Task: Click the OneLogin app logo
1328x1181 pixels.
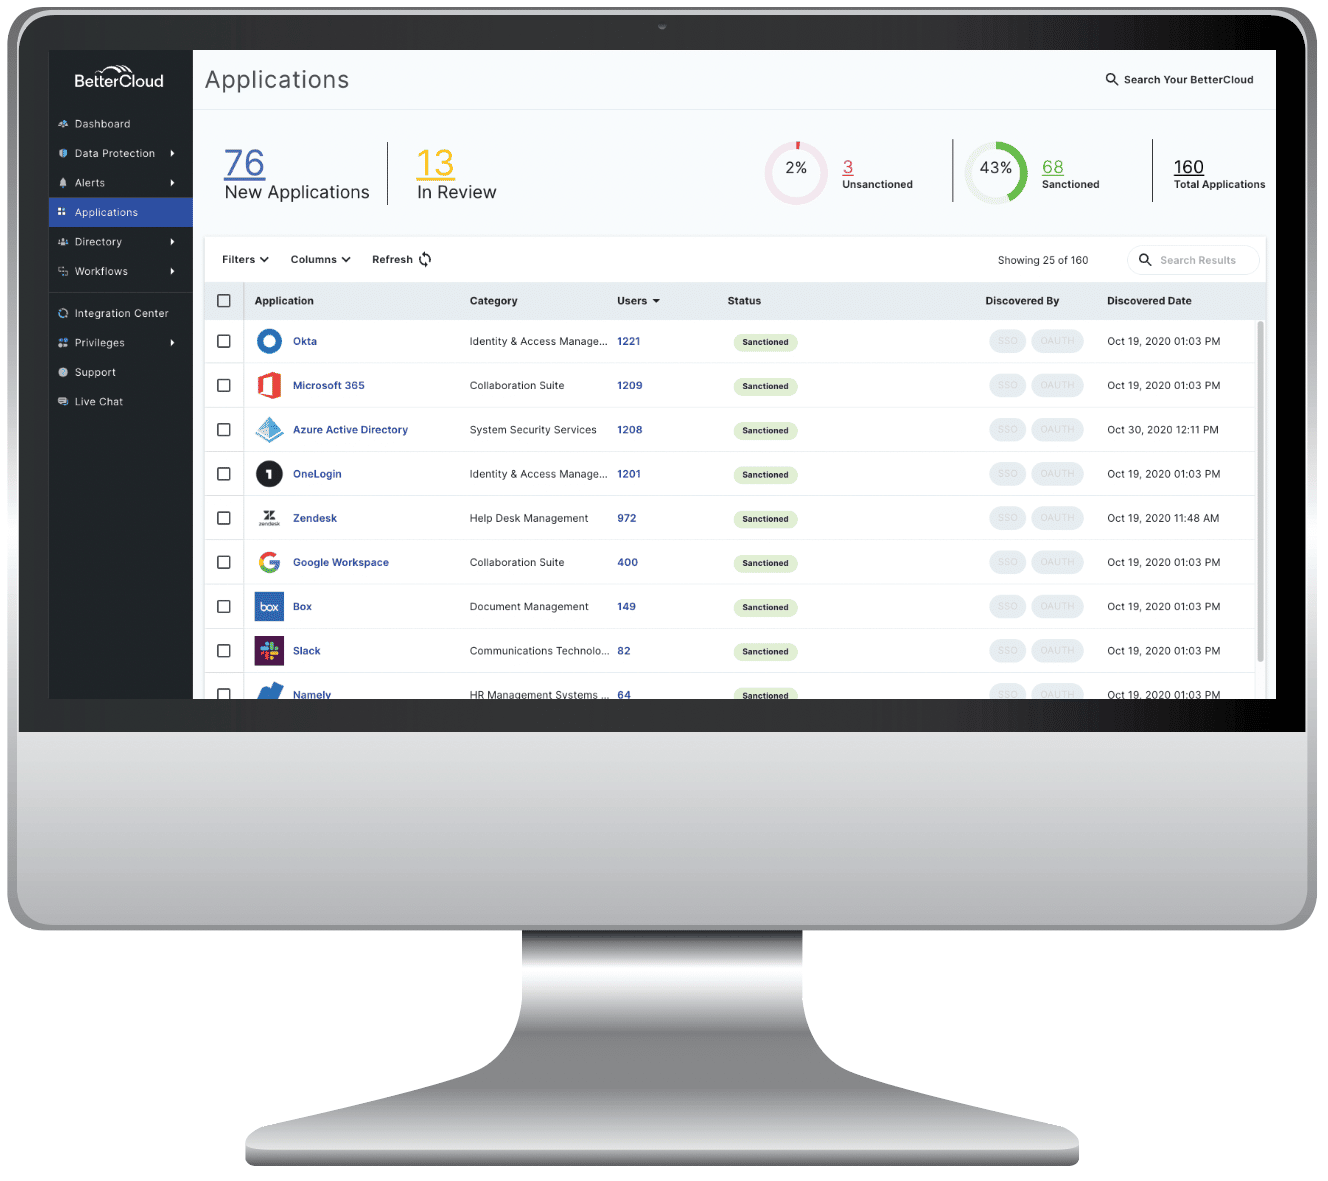Action: [269, 474]
